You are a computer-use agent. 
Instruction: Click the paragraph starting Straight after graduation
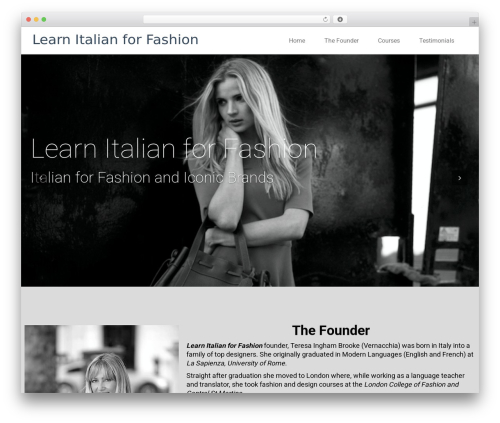tap(326, 384)
